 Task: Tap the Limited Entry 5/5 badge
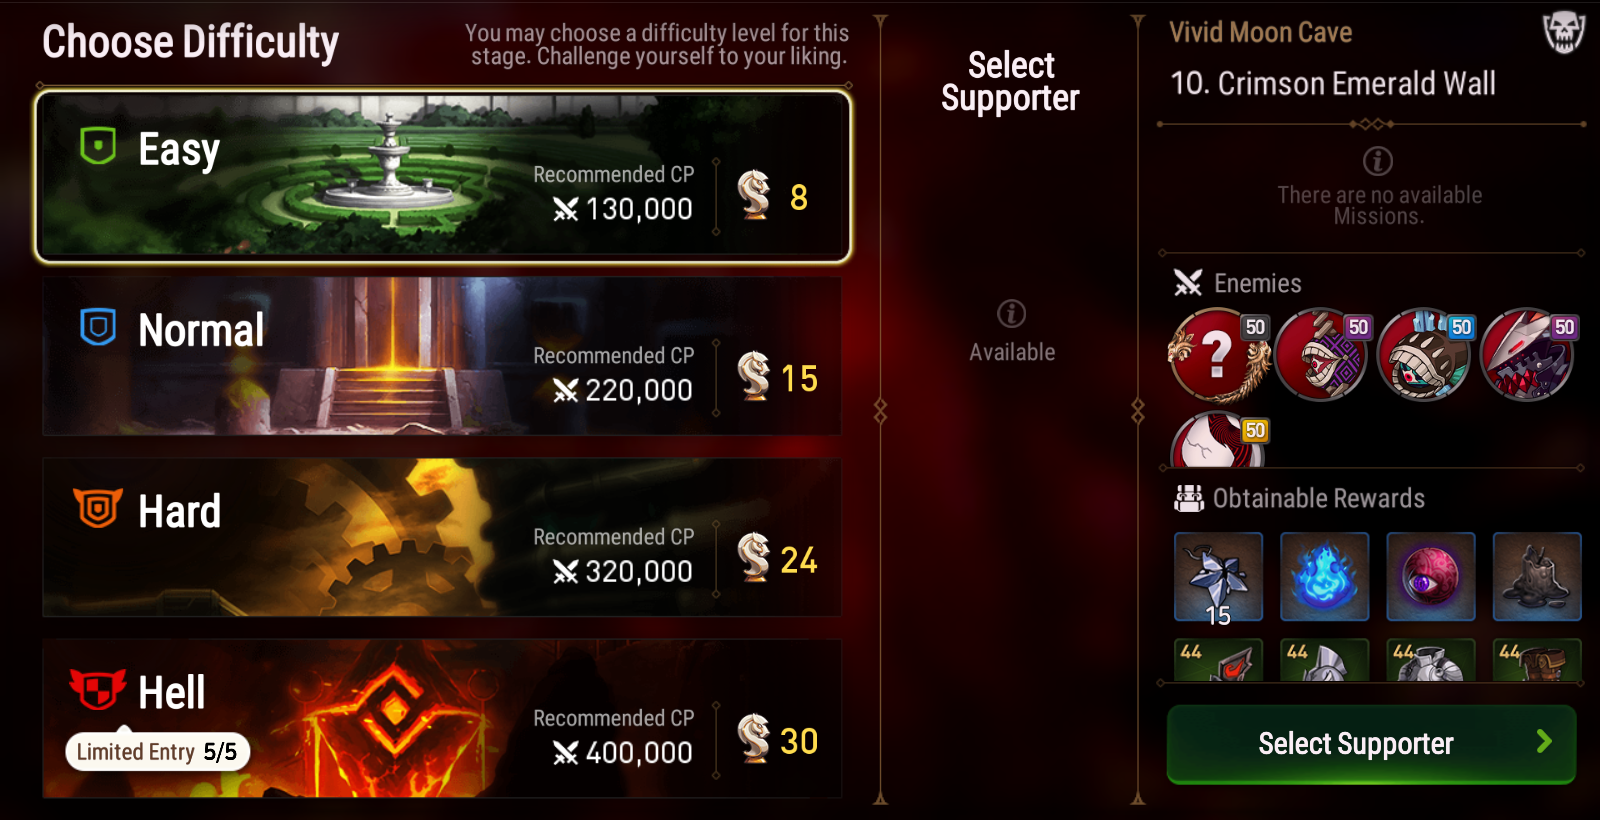(x=157, y=752)
